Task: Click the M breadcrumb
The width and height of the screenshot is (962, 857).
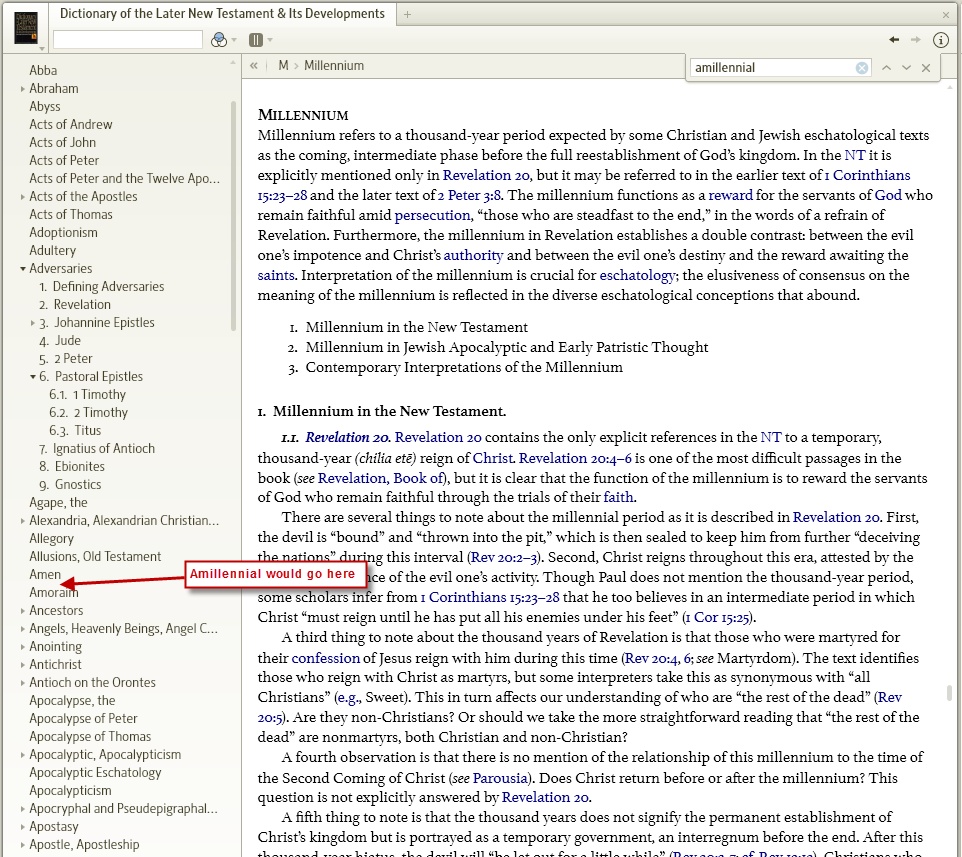Action: [283, 66]
